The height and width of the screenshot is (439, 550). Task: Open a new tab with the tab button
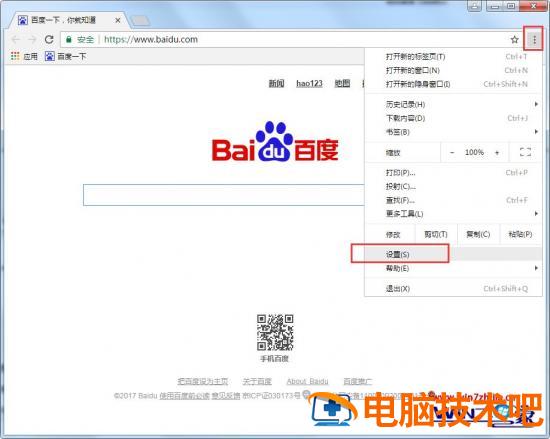[140, 21]
